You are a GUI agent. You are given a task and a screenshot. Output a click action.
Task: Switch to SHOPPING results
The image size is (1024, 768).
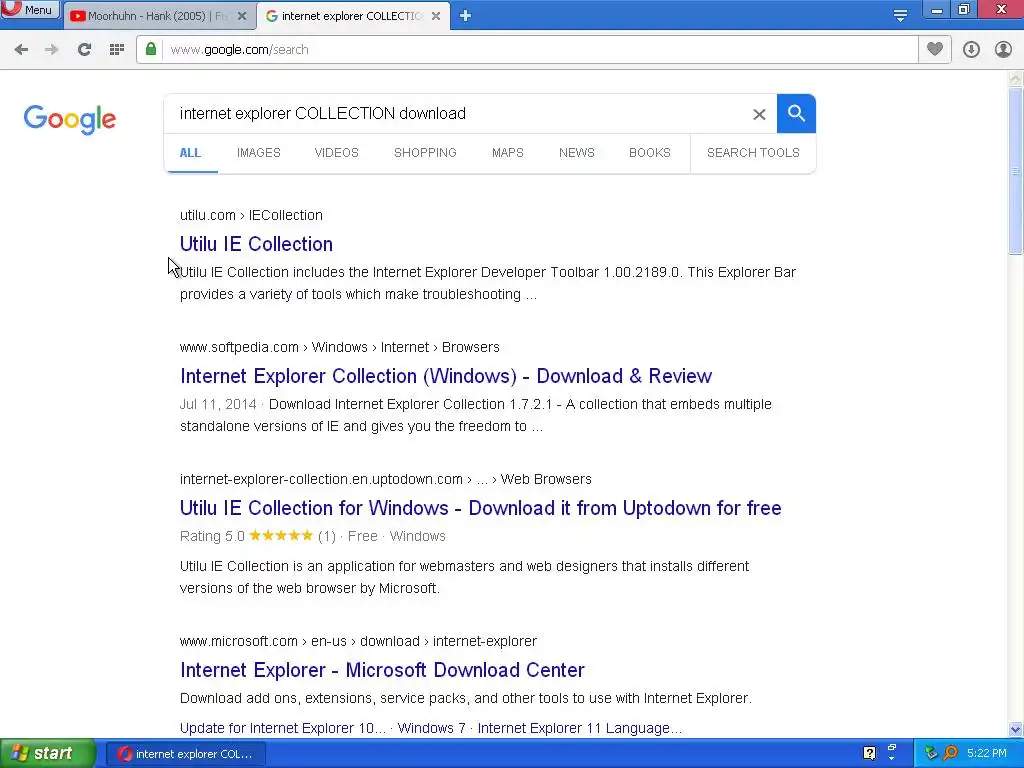tap(425, 153)
